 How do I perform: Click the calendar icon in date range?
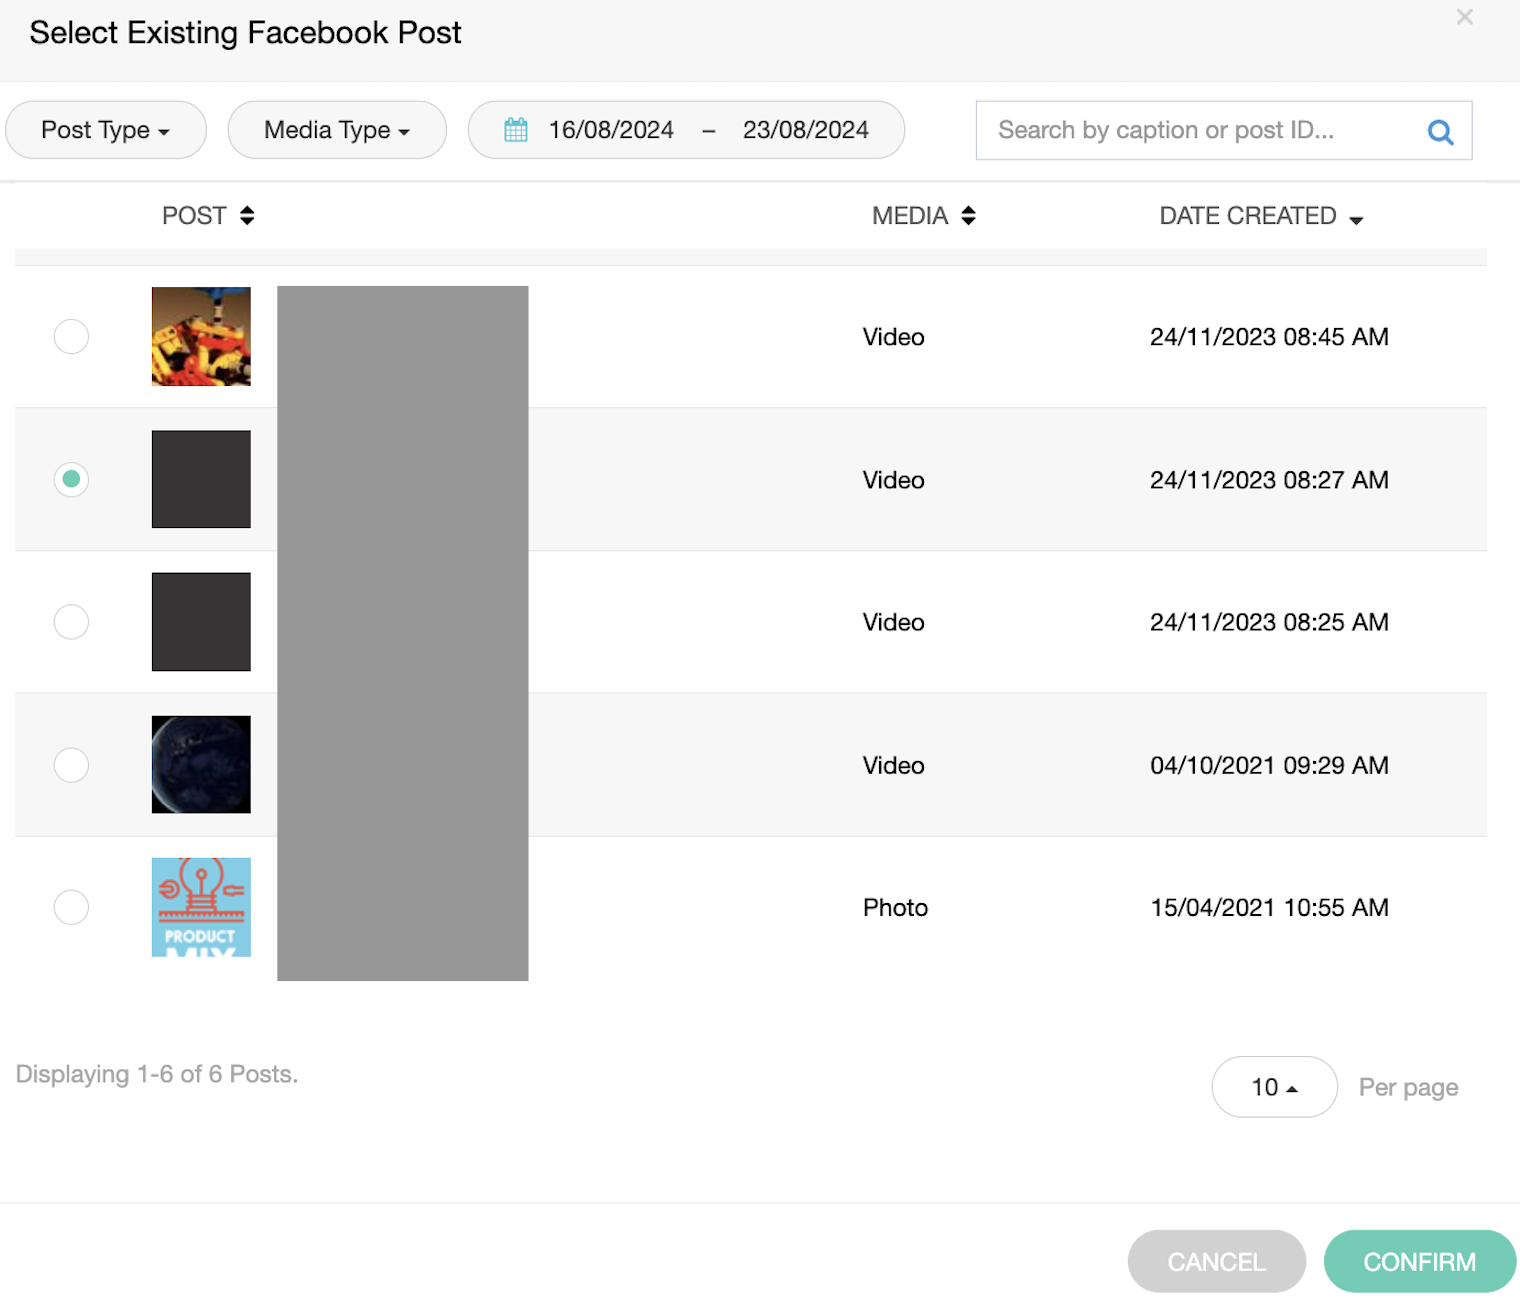(516, 130)
